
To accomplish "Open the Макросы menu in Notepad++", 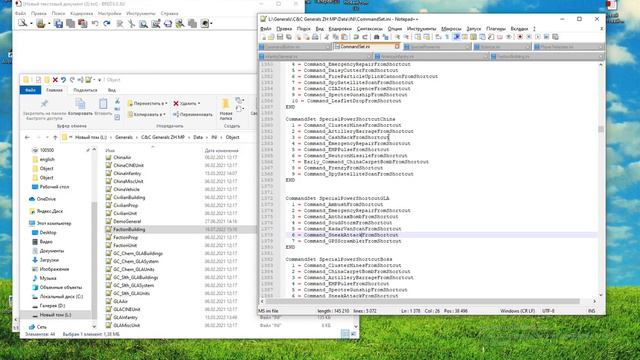I will pyautogui.click(x=451, y=29).
